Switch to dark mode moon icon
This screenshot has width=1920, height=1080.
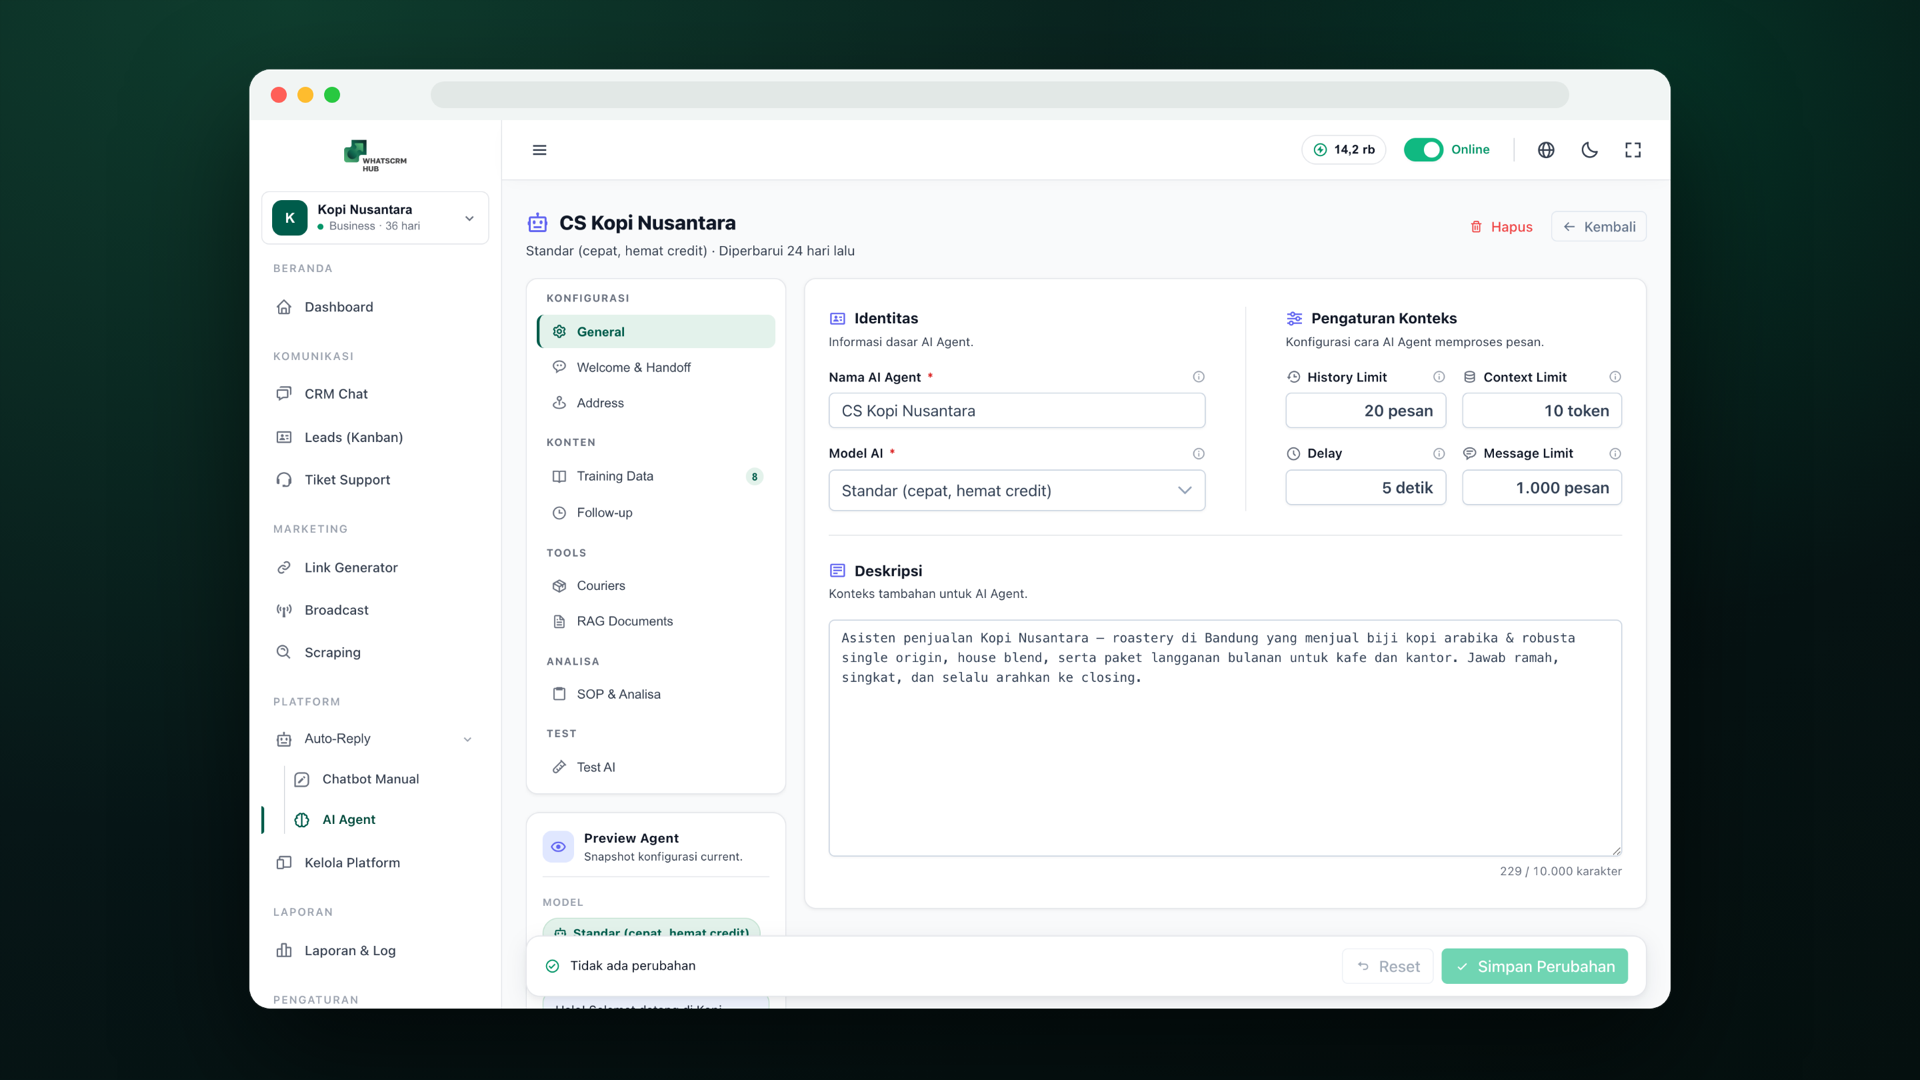pyautogui.click(x=1589, y=150)
